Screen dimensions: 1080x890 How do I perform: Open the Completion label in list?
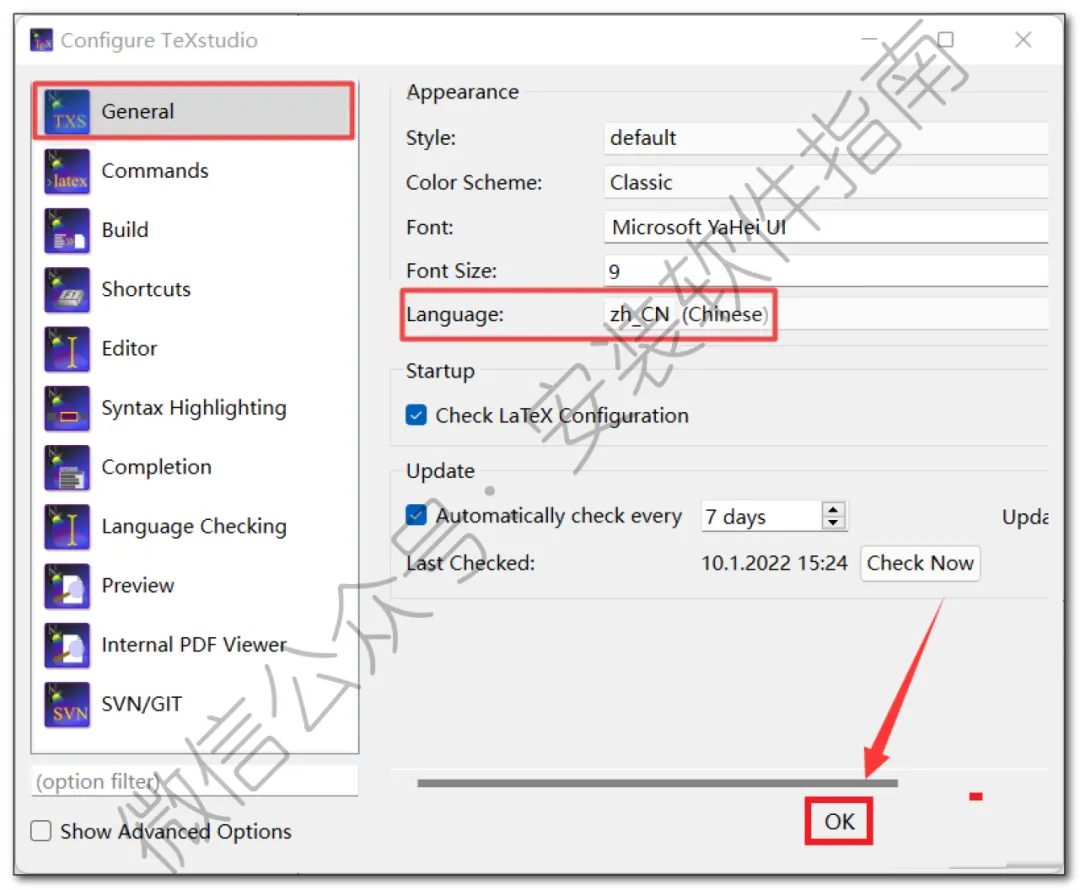point(156,467)
